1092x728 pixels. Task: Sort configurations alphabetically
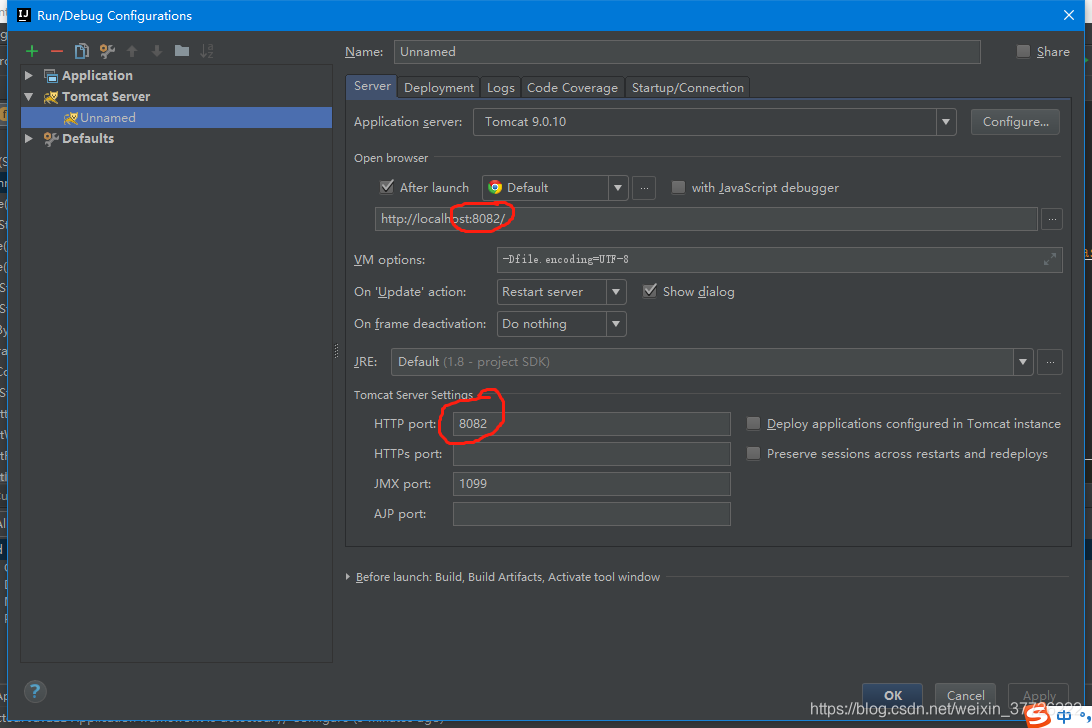207,51
